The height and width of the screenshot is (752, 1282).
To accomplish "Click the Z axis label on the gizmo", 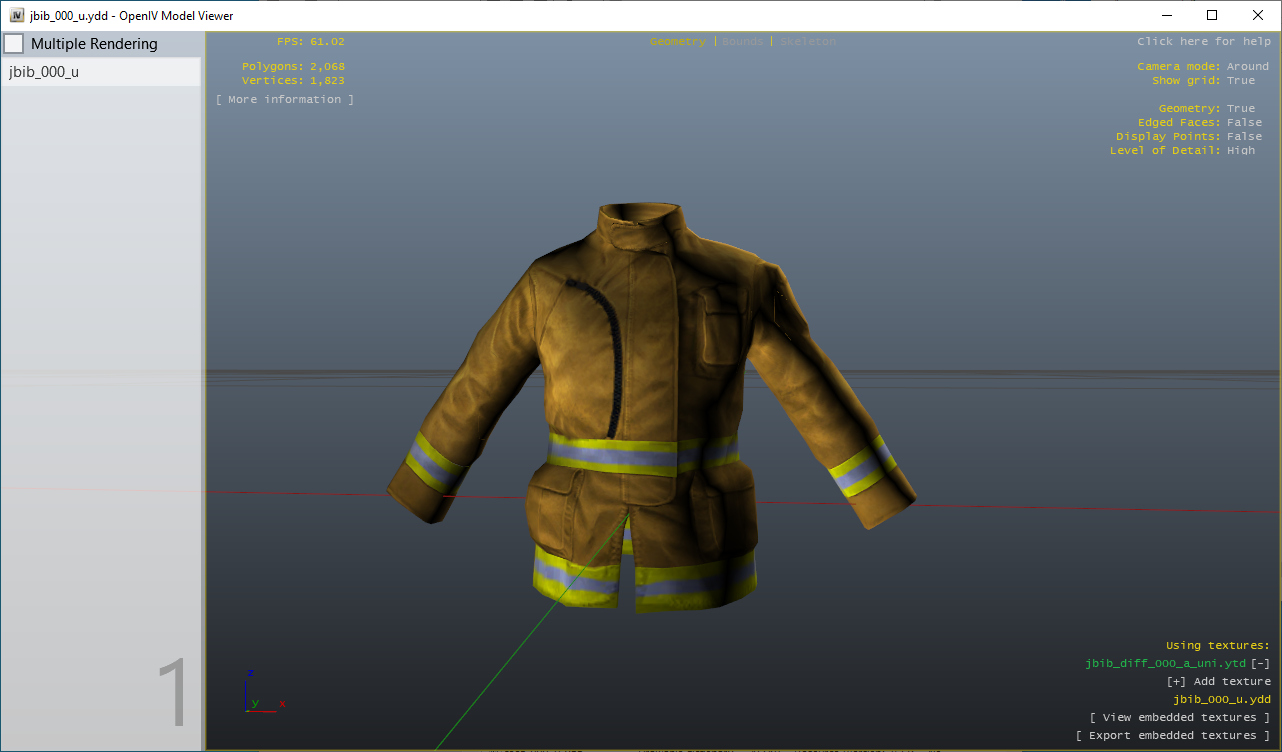I will 250,671.
